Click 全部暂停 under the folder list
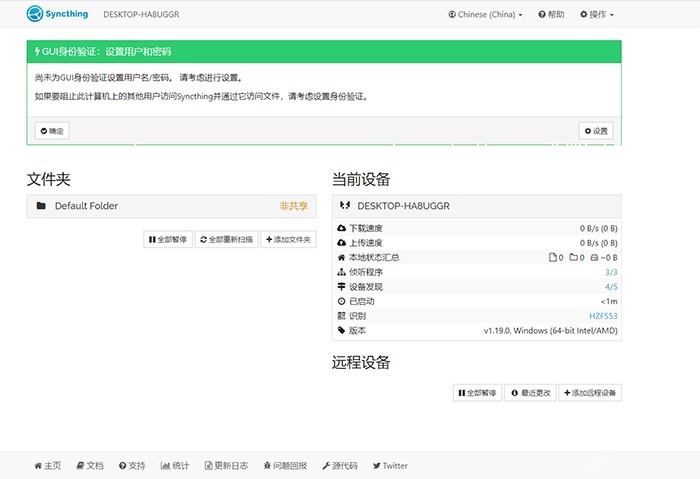 [168, 239]
